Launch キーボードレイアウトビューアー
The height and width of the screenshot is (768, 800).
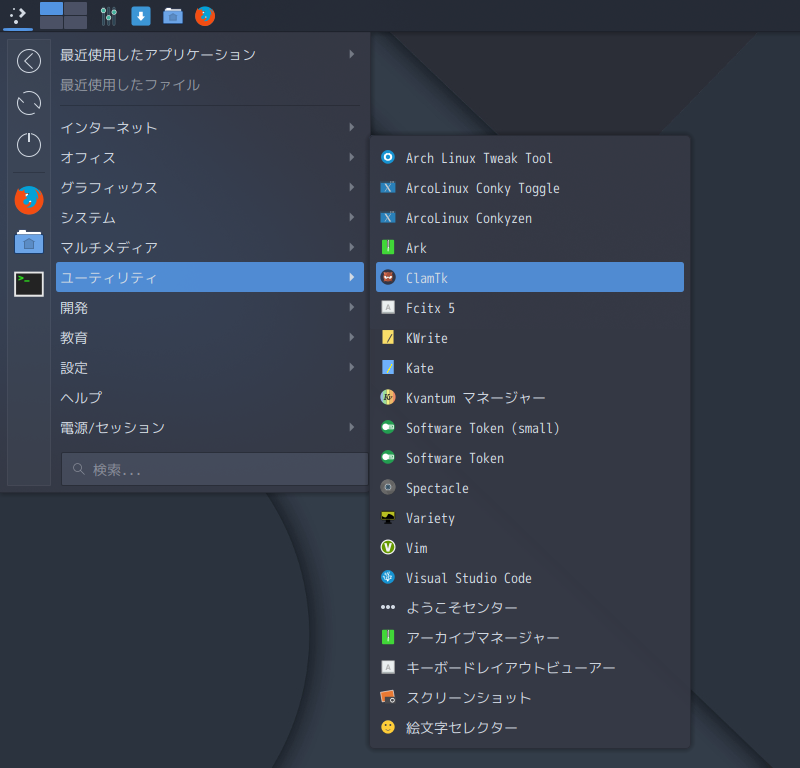[x=530, y=667]
